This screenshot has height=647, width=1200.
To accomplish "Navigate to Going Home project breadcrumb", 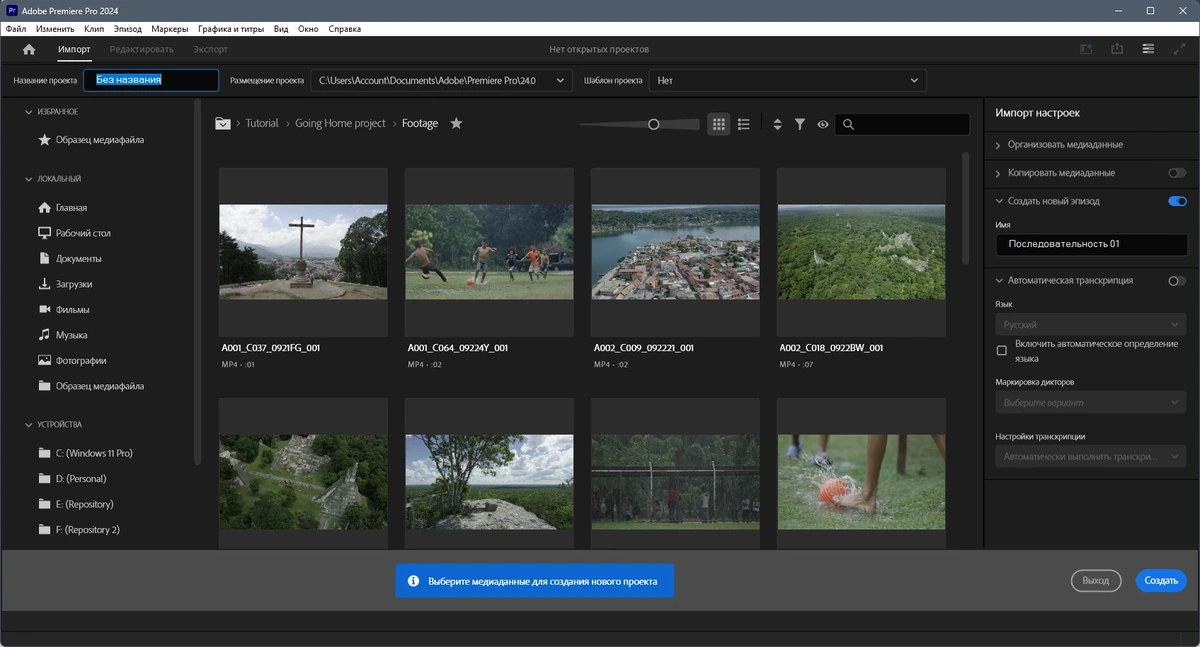I will point(340,124).
